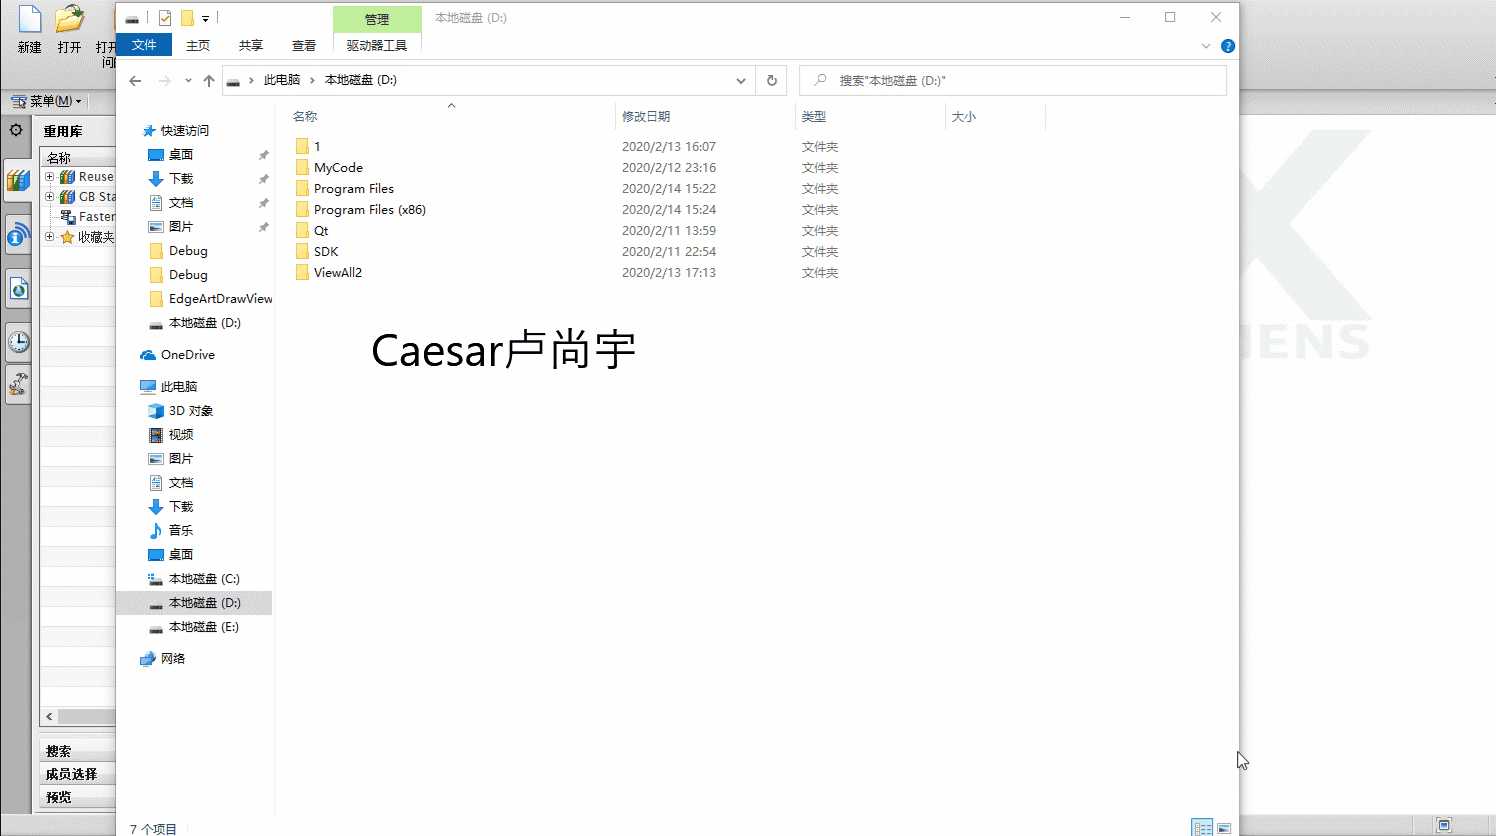Open the 查看 ribbon tab

pyautogui.click(x=304, y=45)
